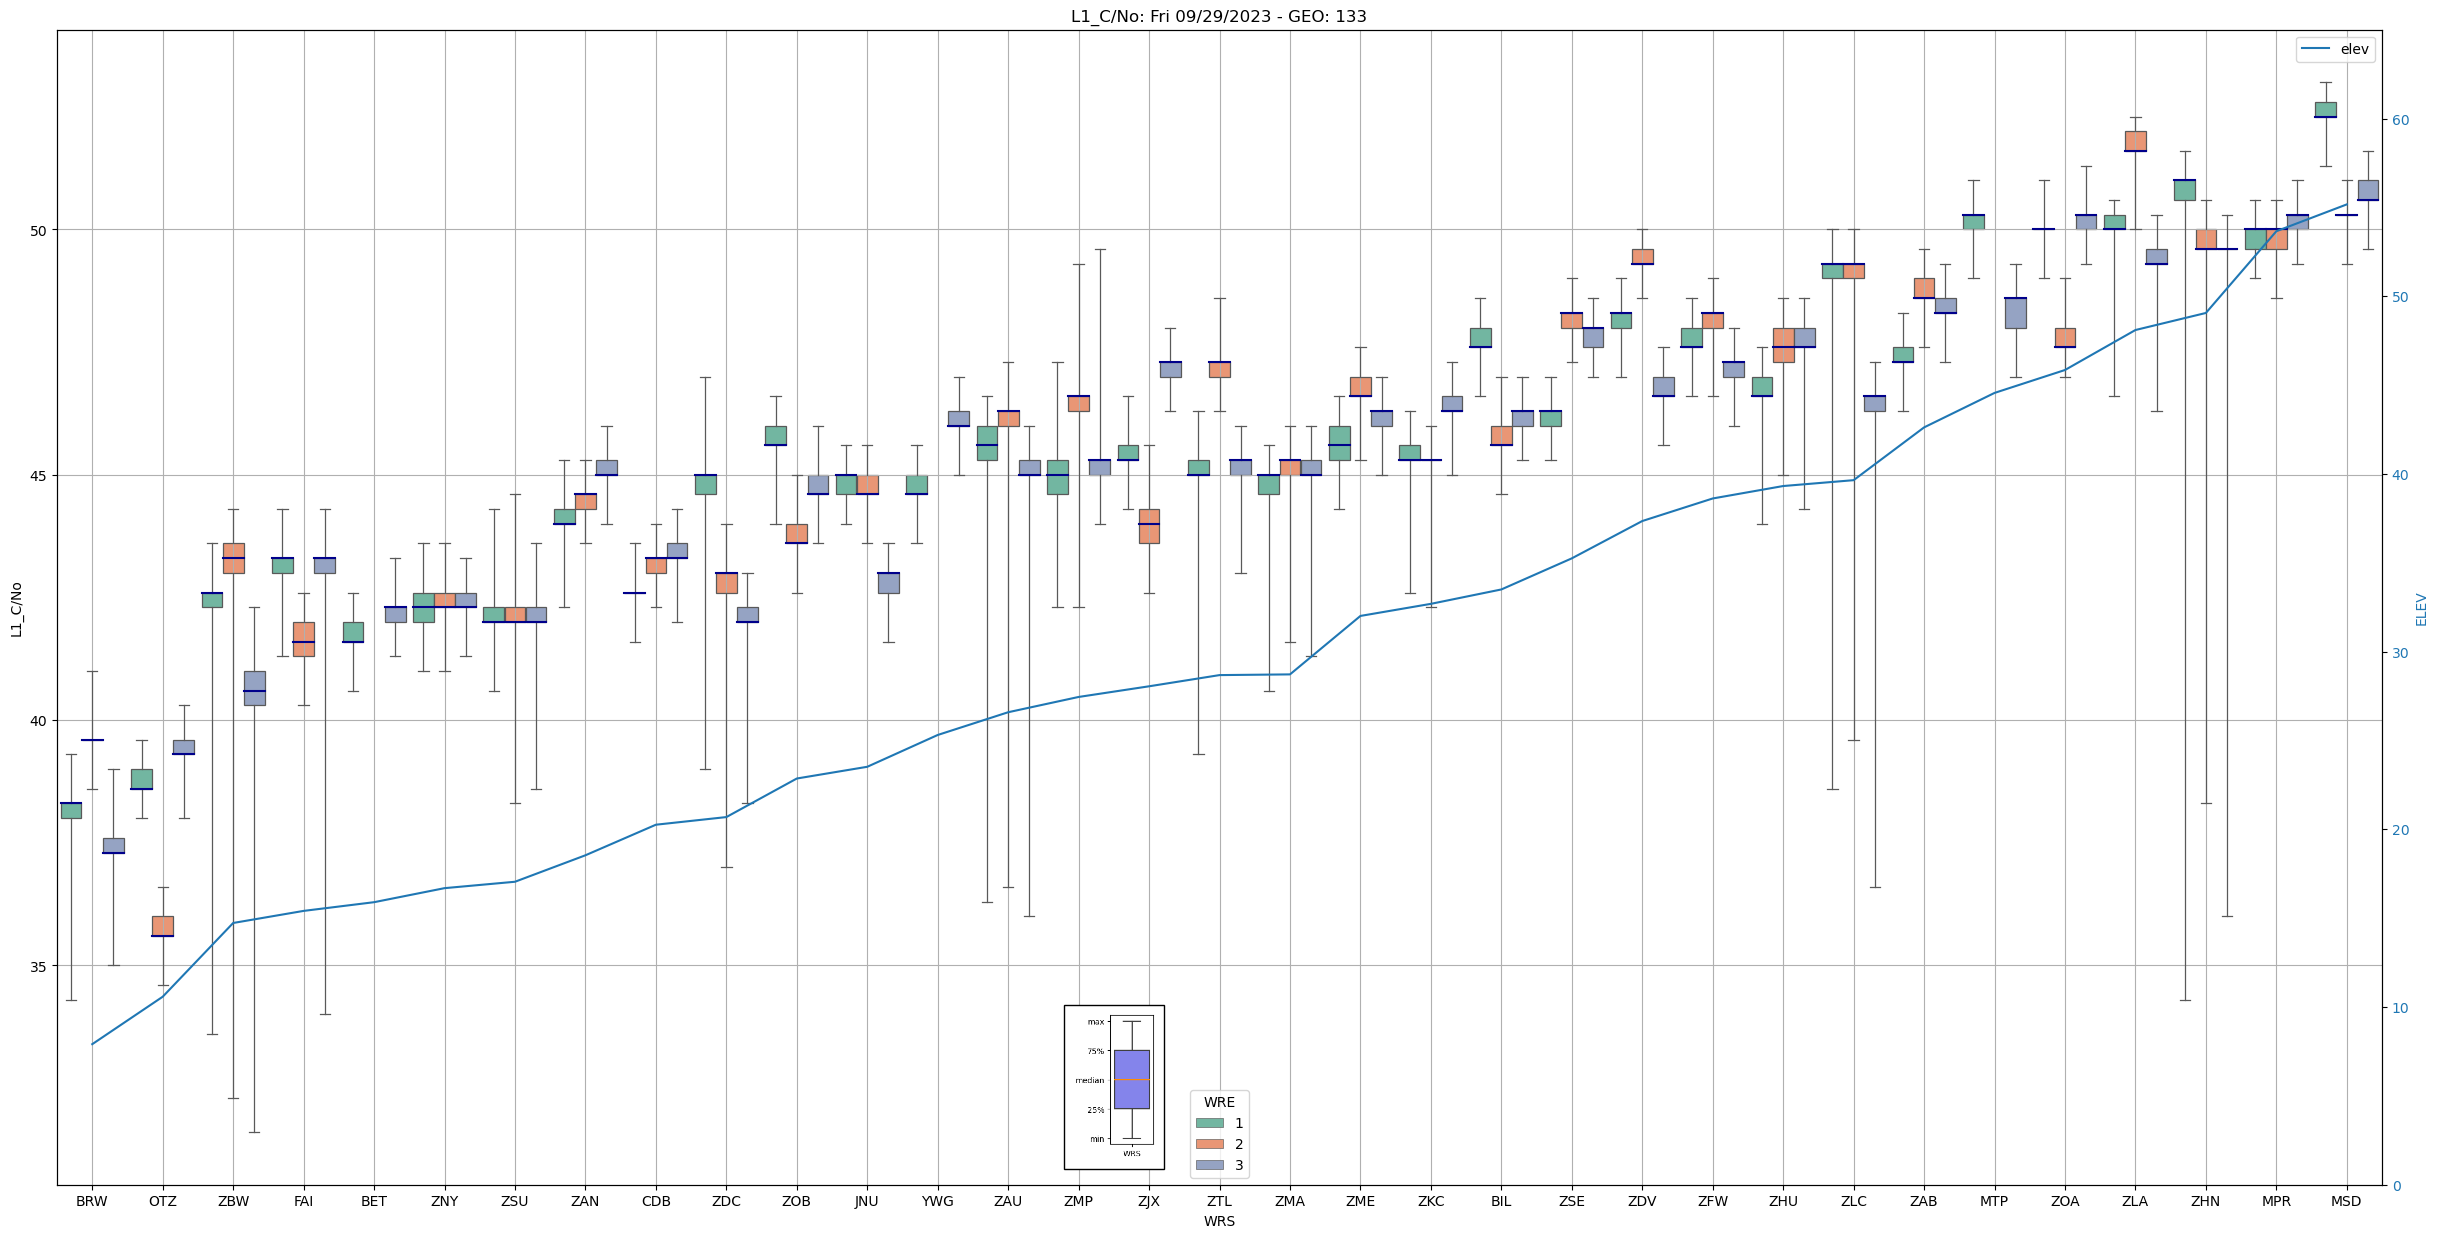
Task: Click the x-axis label YWG
Action: [x=937, y=1201]
